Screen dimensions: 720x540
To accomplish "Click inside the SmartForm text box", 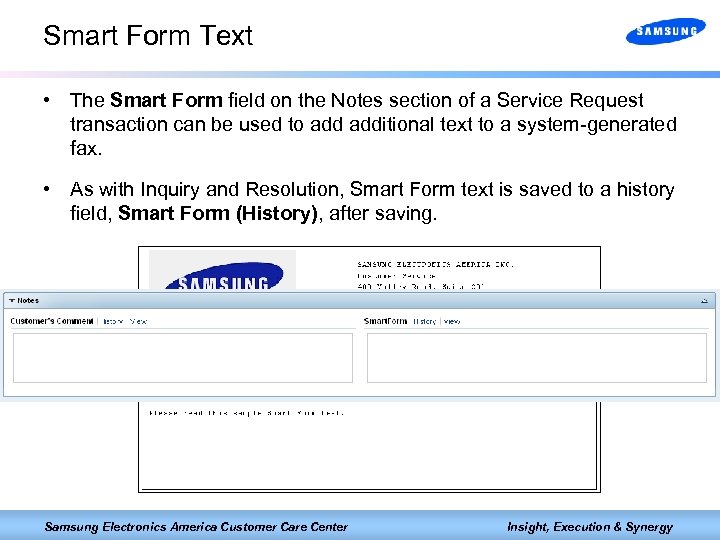I will pos(537,358).
